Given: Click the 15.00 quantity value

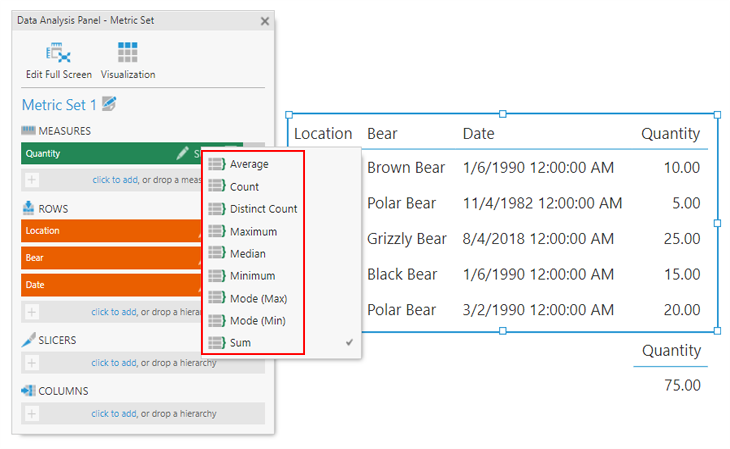Looking at the screenshot, I should (682, 274).
